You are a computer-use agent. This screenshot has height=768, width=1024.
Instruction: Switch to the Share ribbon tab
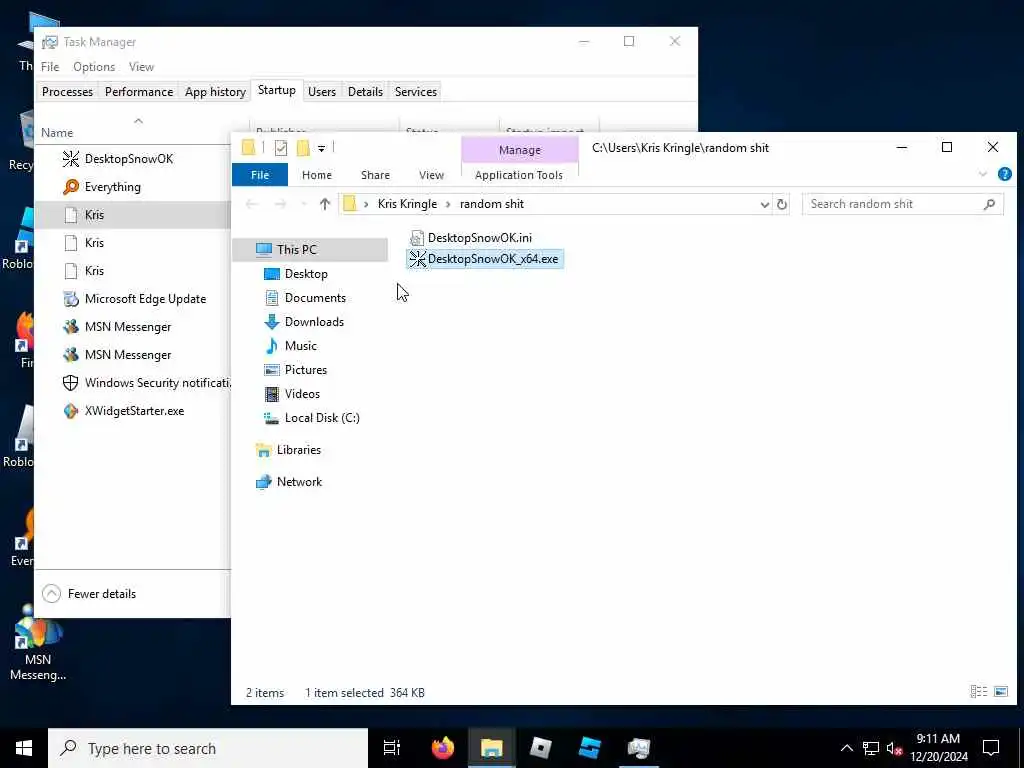[376, 175]
